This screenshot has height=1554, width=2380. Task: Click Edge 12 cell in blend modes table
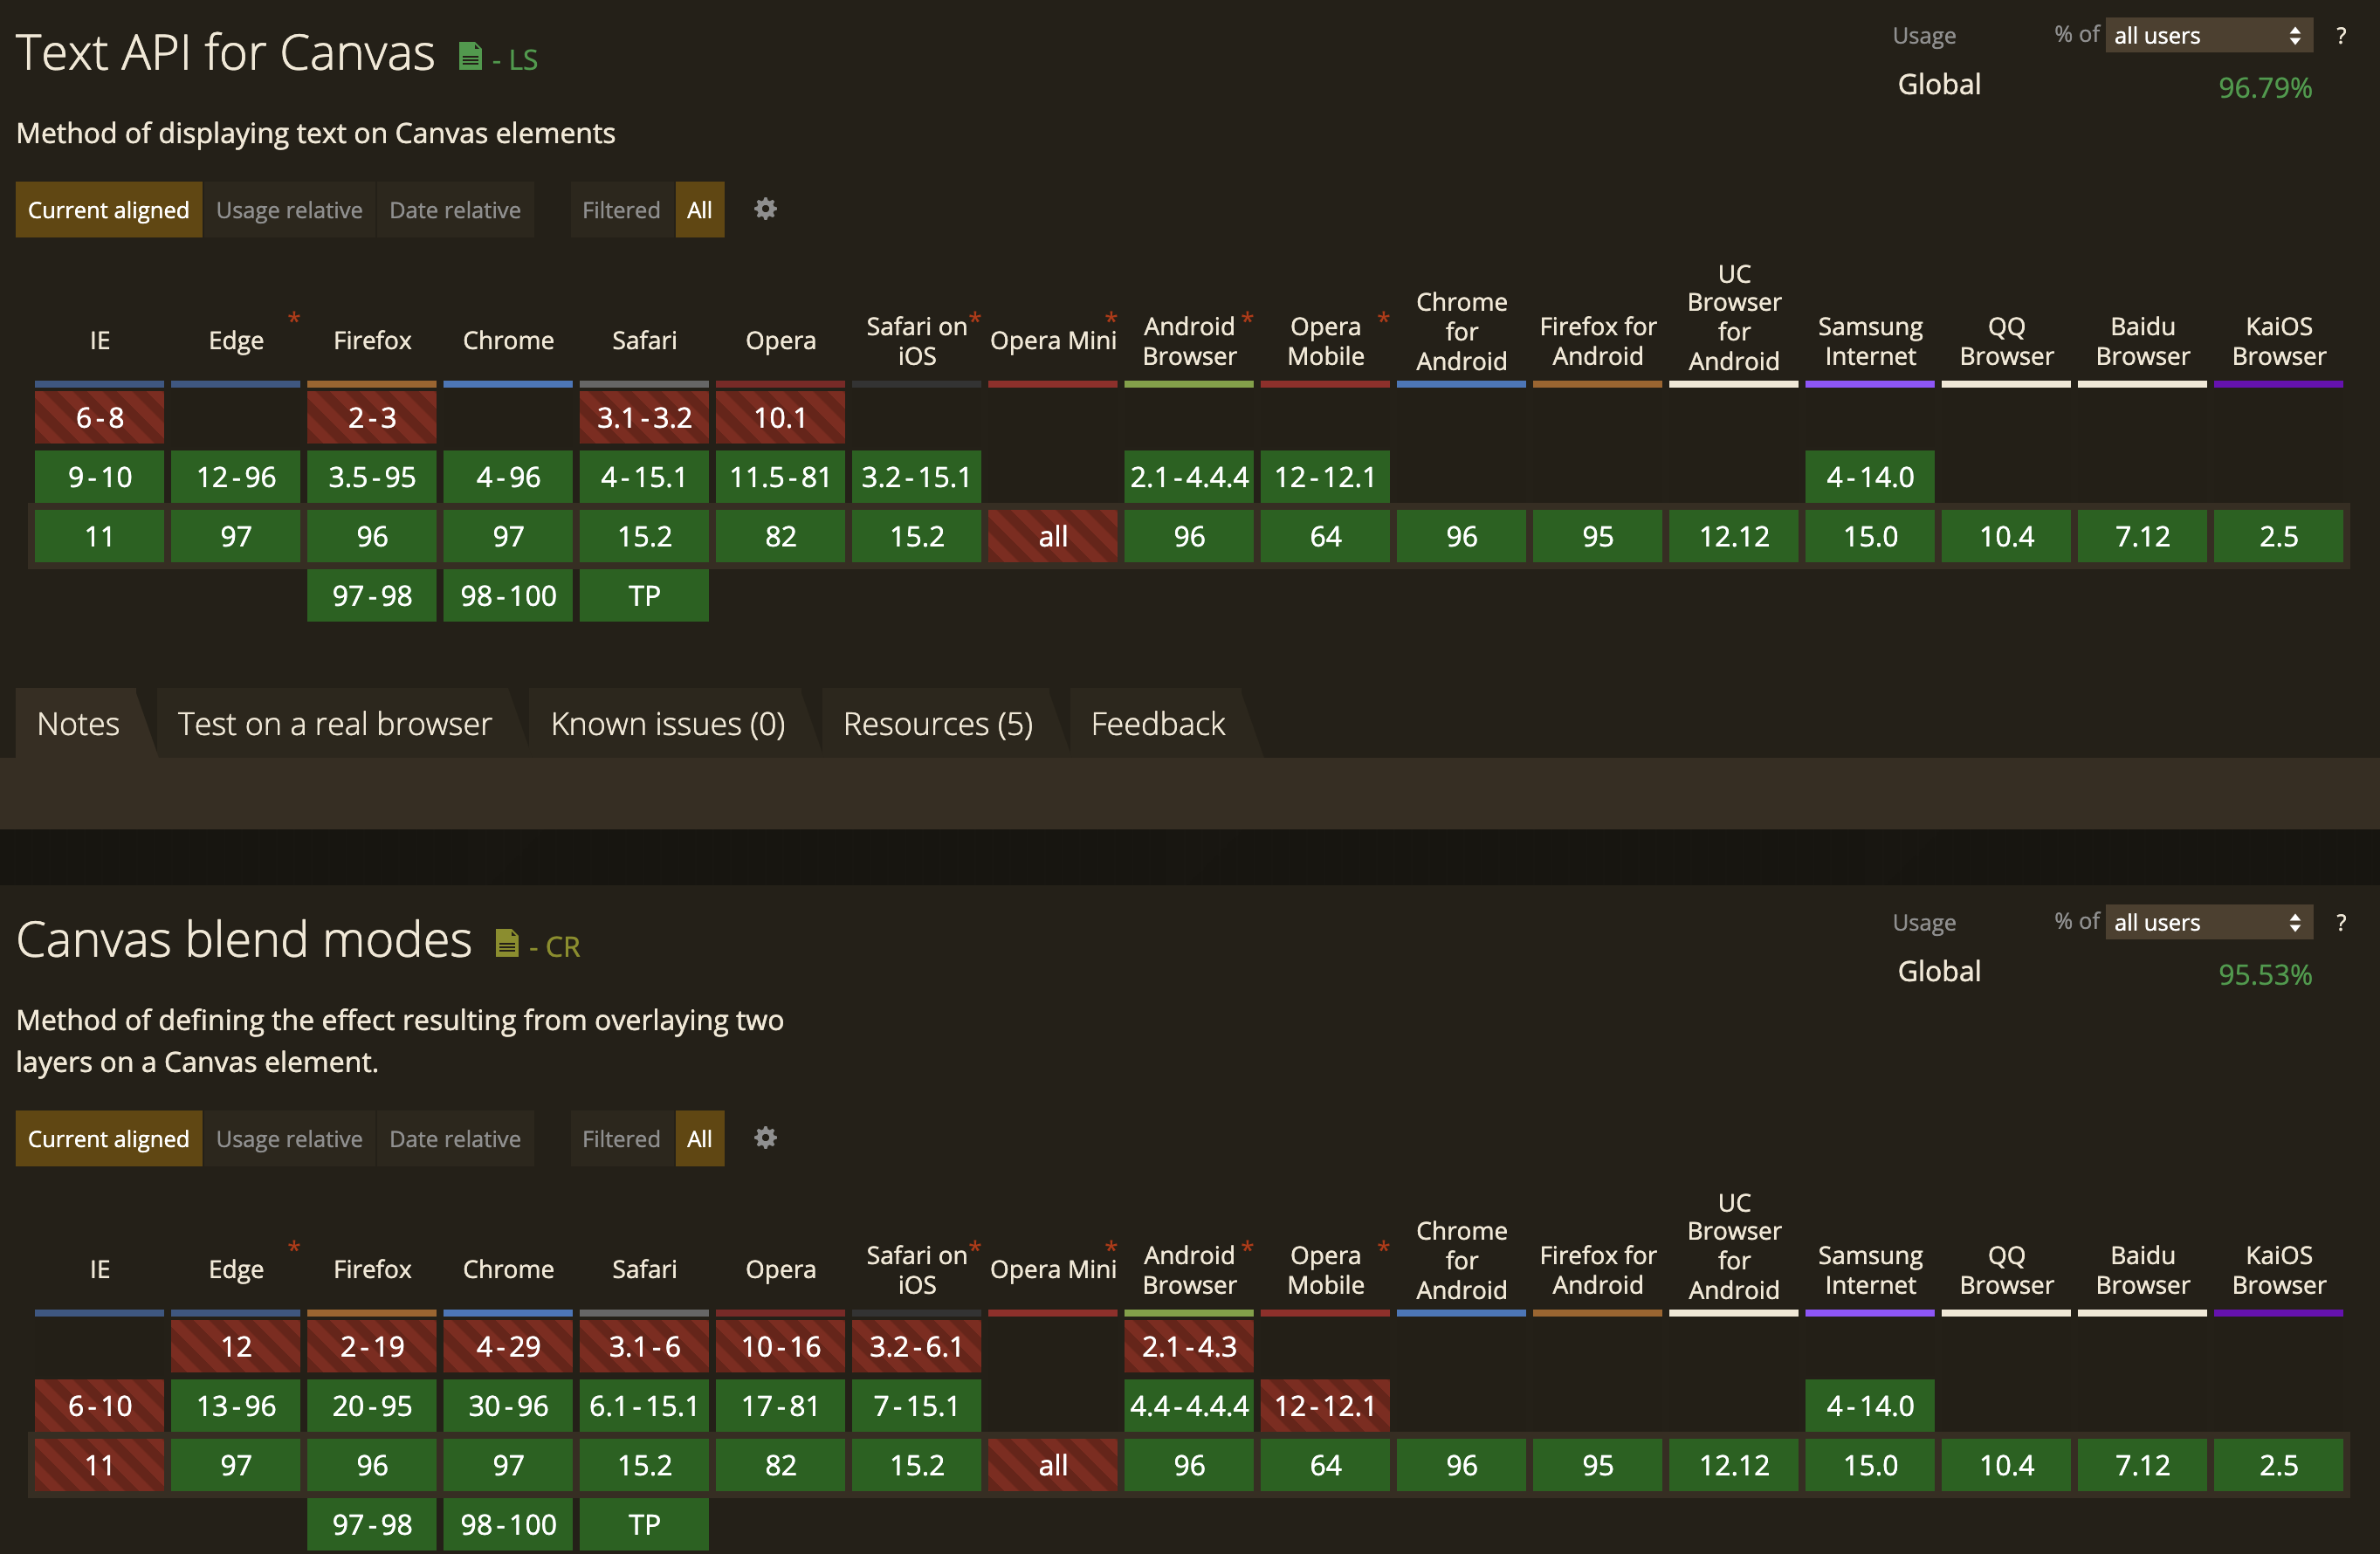point(236,1346)
